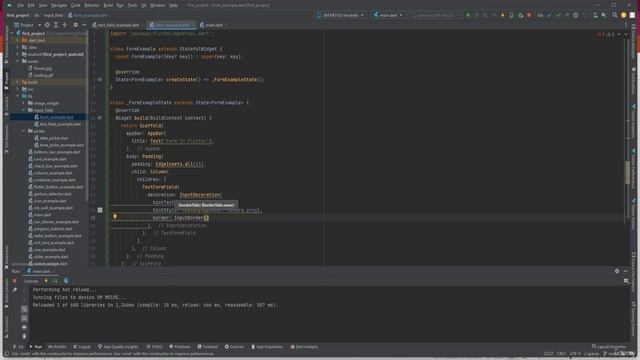Select date_picker.dart in the project tree

pyautogui.click(x=51, y=138)
